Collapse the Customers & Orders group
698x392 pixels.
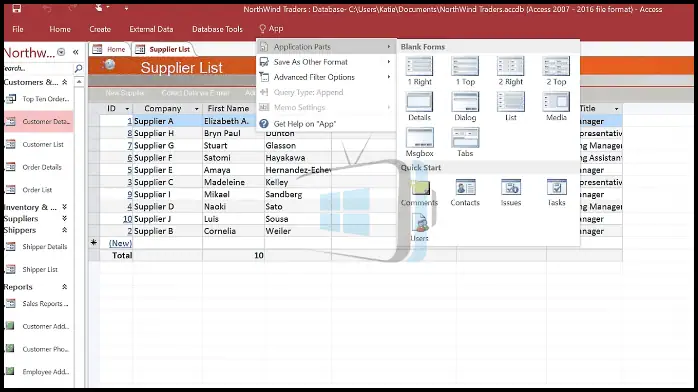click(x=65, y=82)
